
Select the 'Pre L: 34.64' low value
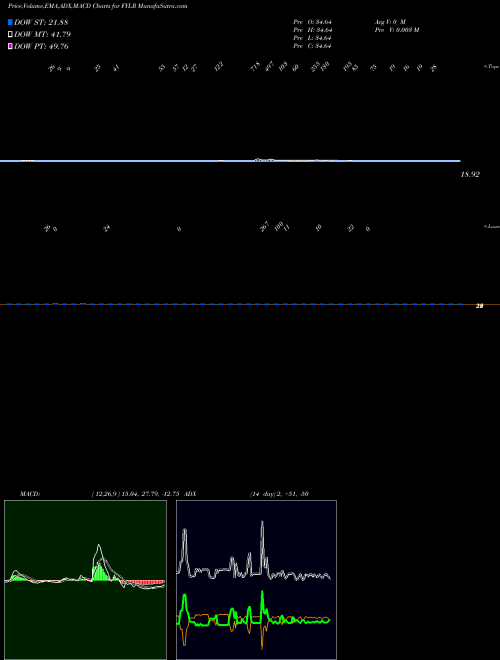coord(313,38)
